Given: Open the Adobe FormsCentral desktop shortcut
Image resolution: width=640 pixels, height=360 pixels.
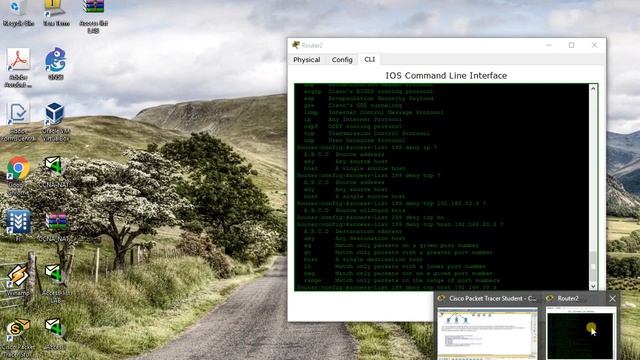Looking at the screenshot, I should [18, 122].
